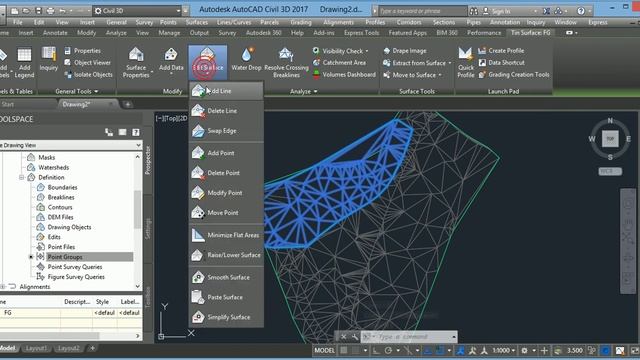The width and height of the screenshot is (640, 360).
Task: Toggle ortho mode in status bar
Action: coord(376,350)
